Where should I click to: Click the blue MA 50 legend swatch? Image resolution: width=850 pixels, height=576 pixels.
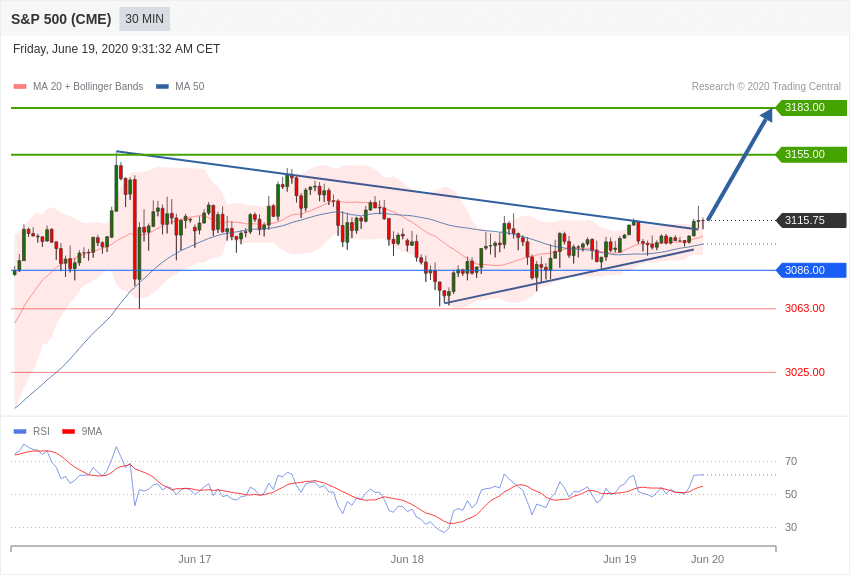(x=162, y=87)
